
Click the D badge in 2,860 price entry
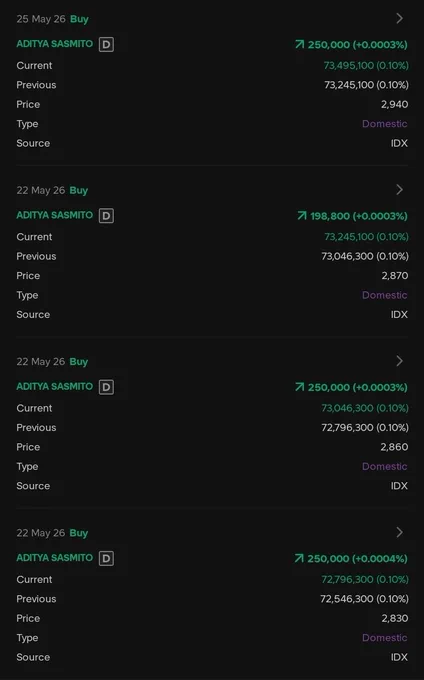[106, 387]
